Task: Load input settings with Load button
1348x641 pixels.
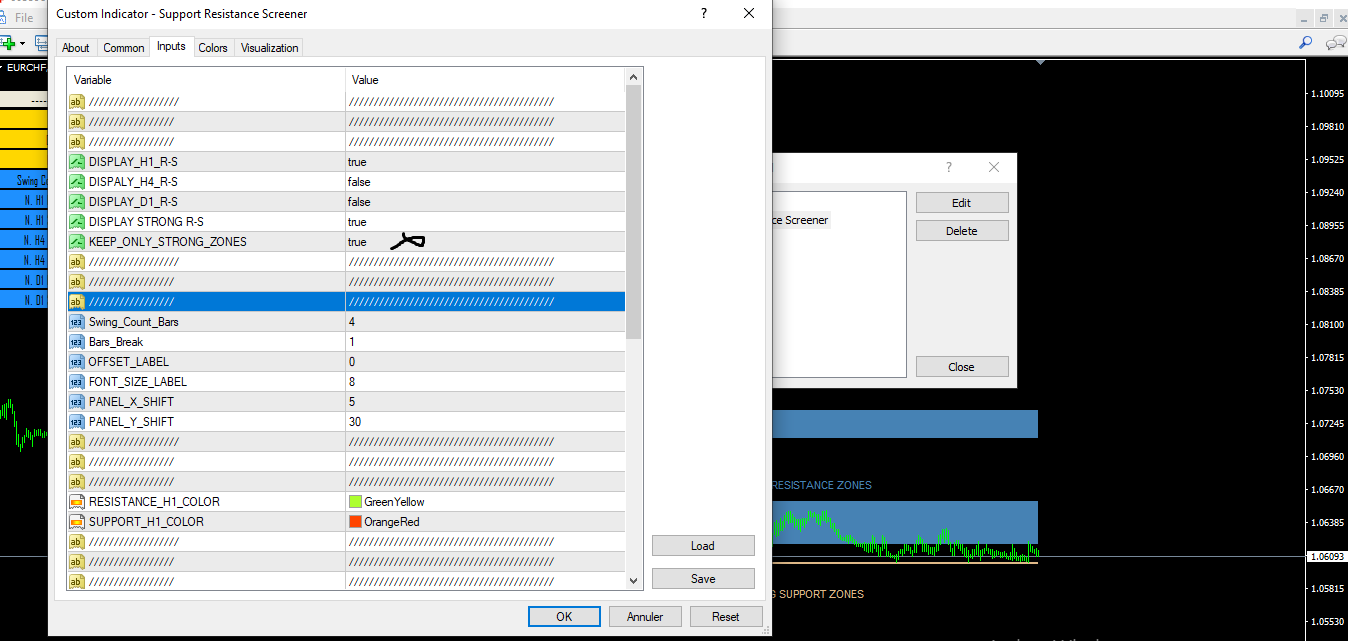Action: tap(703, 546)
